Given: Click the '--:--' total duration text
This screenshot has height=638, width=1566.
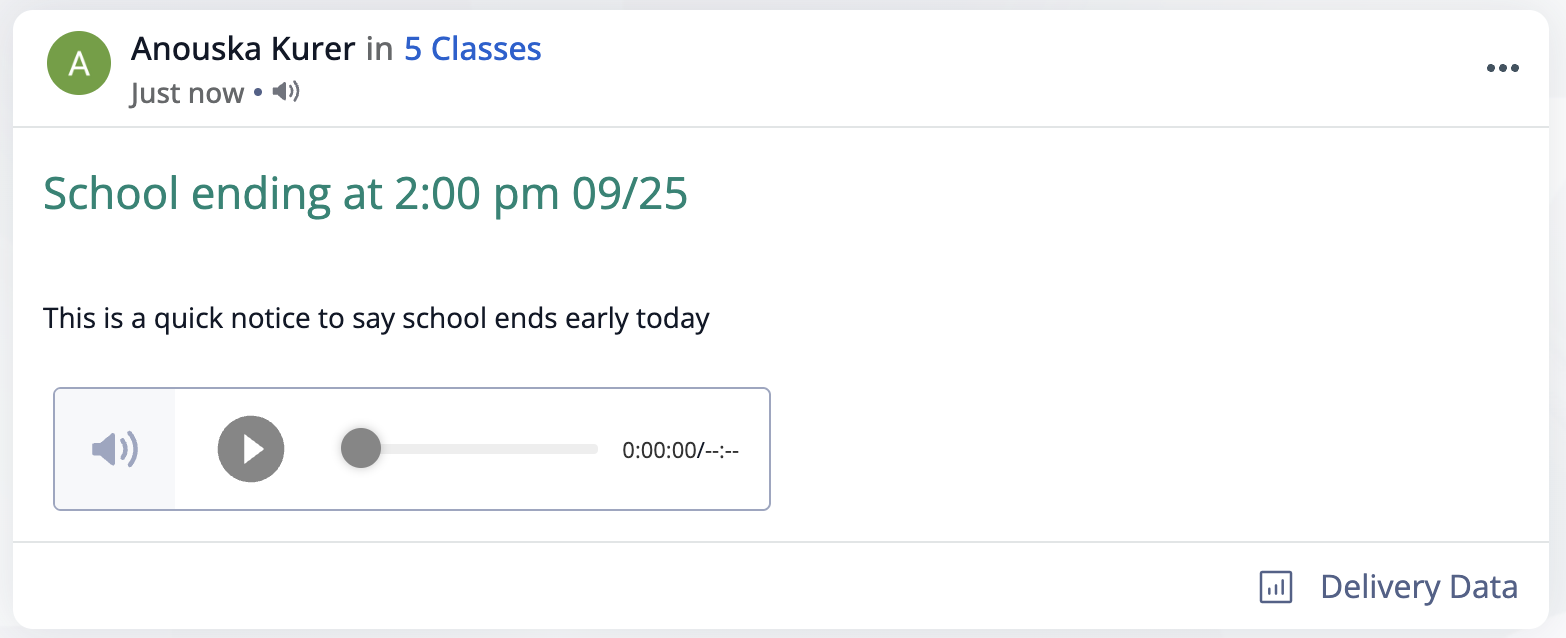Looking at the screenshot, I should [721, 451].
